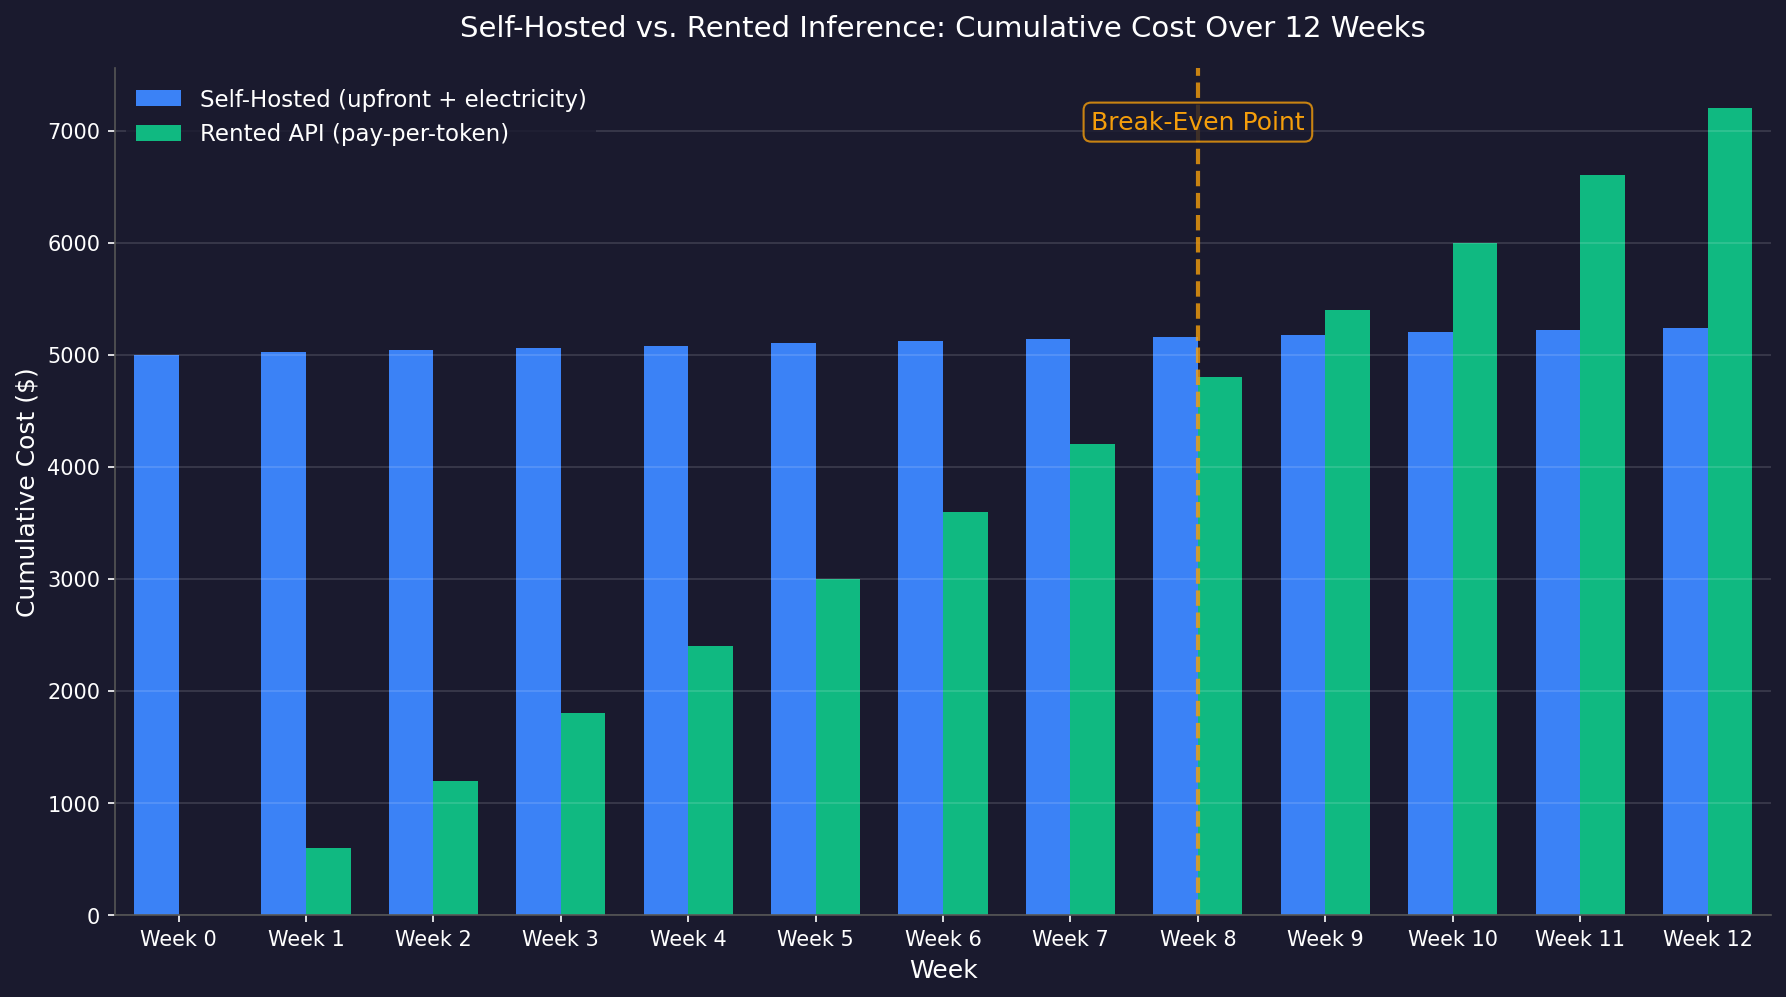Click the 'Week 9' axis tick label
This screenshot has width=1786, height=997.
pos(1325,939)
